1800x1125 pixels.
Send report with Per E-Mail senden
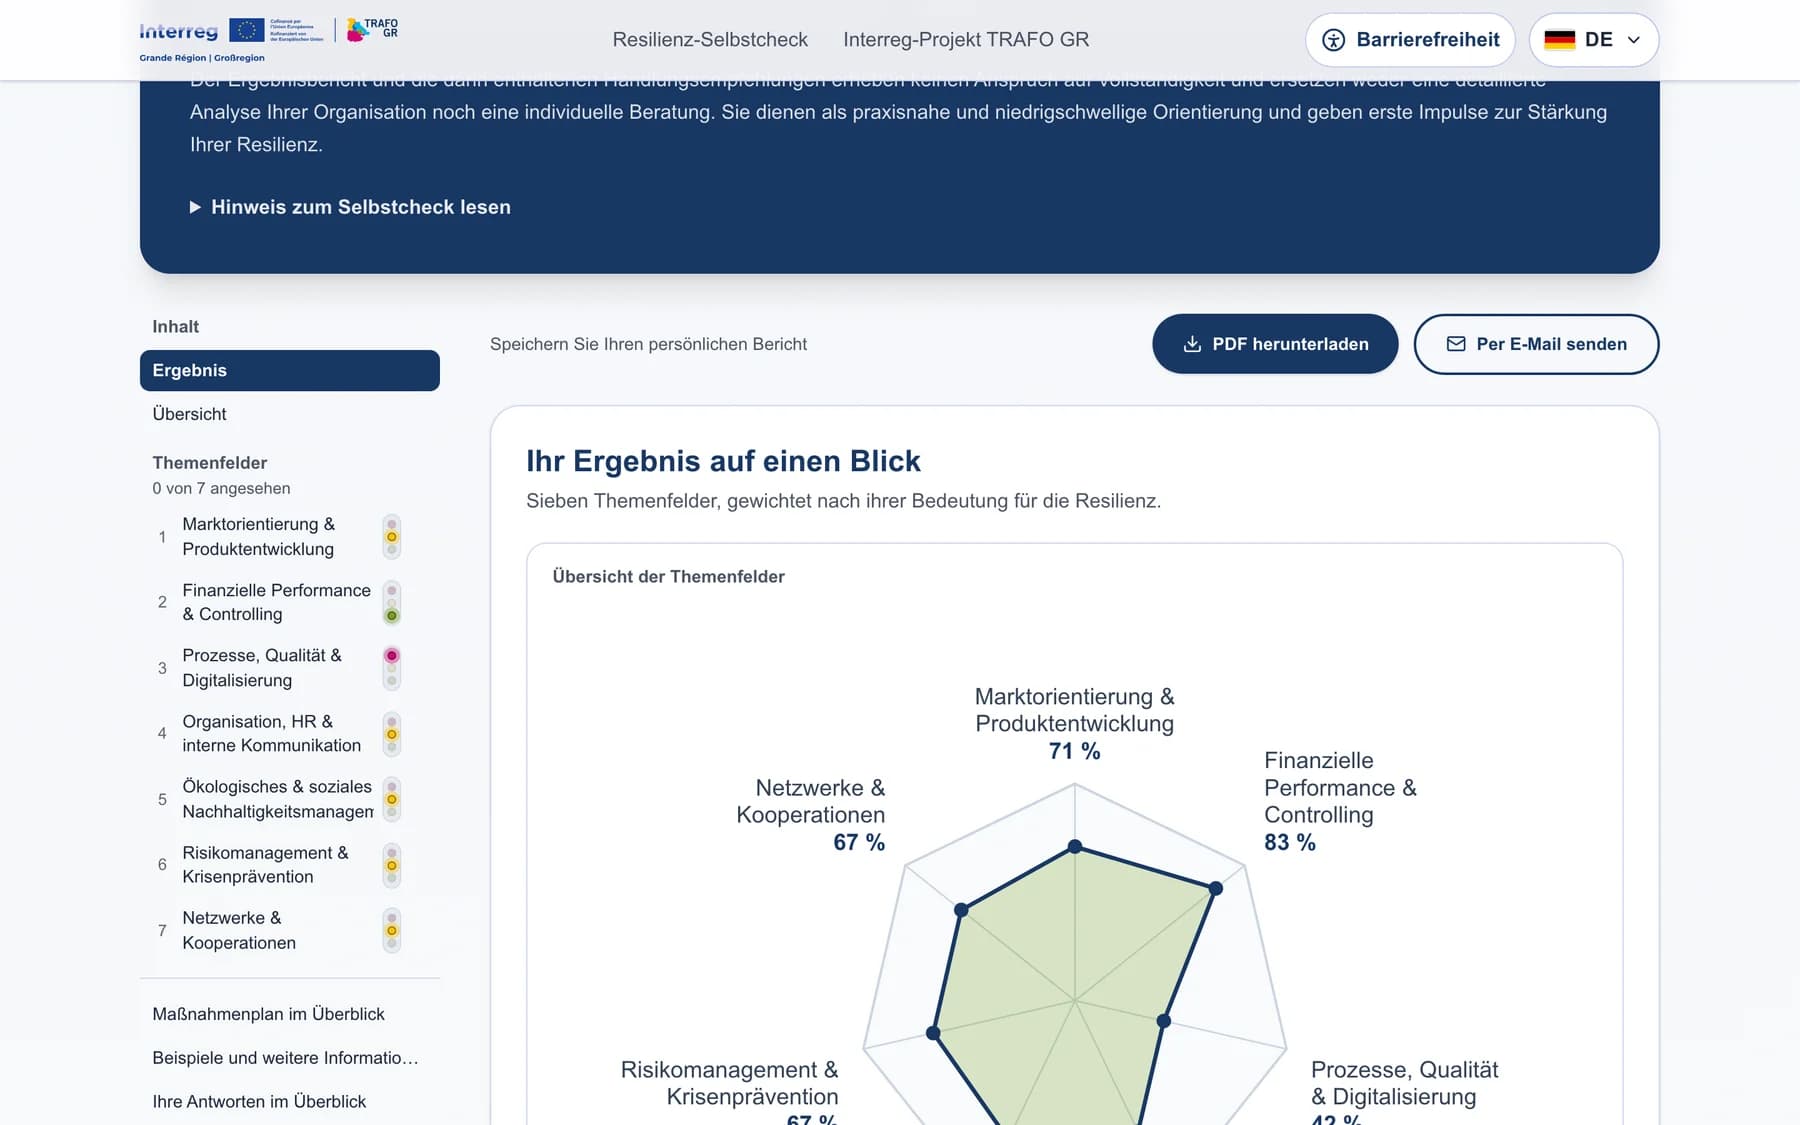[x=1536, y=344]
